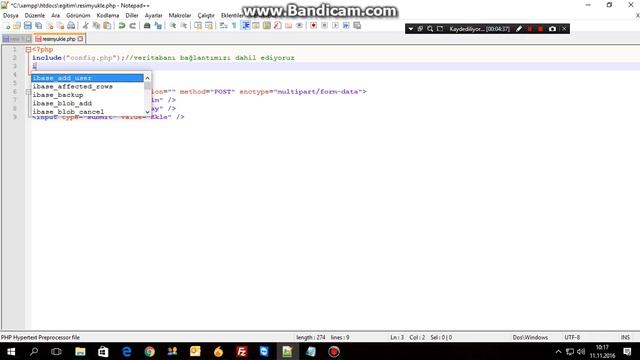Viewport: 640px width, 360px height.
Task: Open Find with the binoculars icon
Action: (x=147, y=26)
